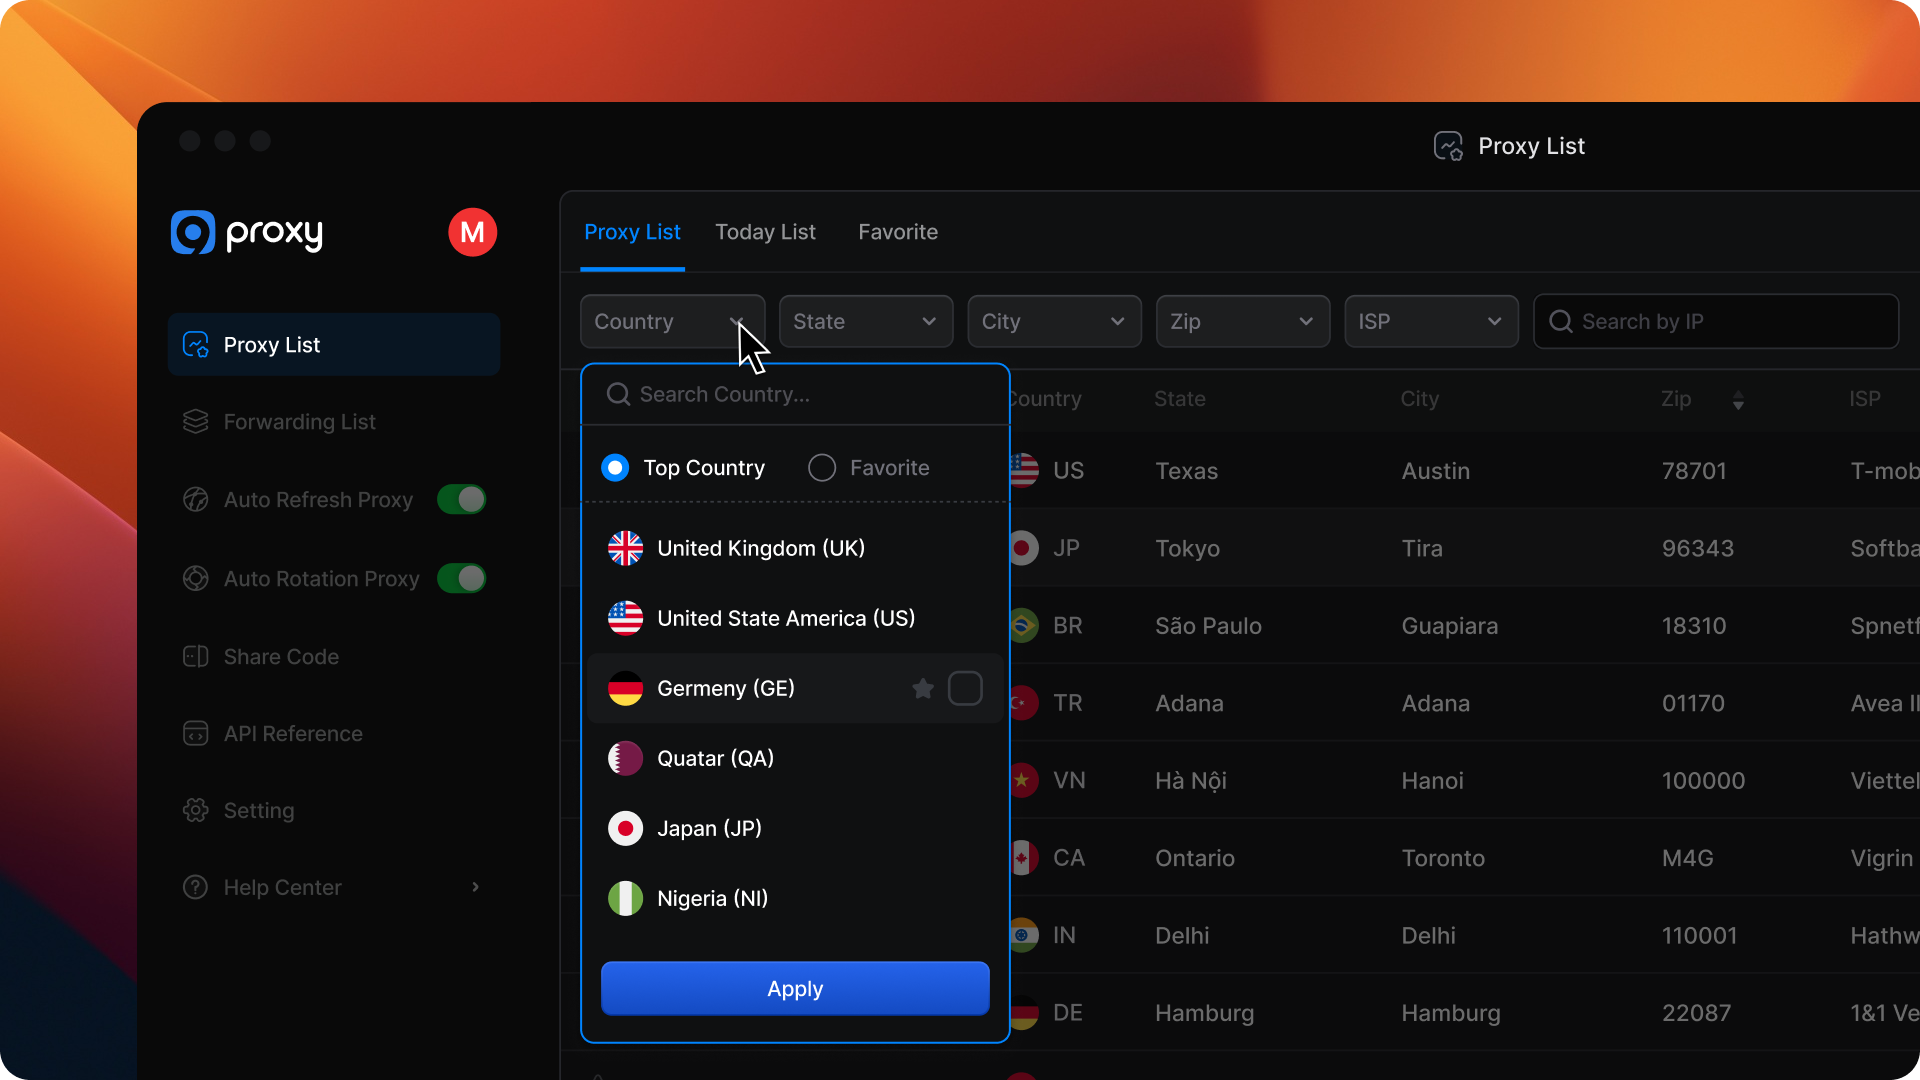Viewport: 1920px width, 1080px height.
Task: Click the star icon next to Germeny
Action: point(923,688)
